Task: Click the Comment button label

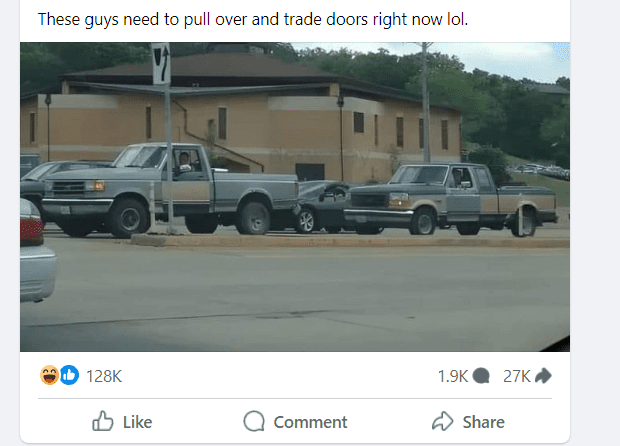Action: [310, 422]
